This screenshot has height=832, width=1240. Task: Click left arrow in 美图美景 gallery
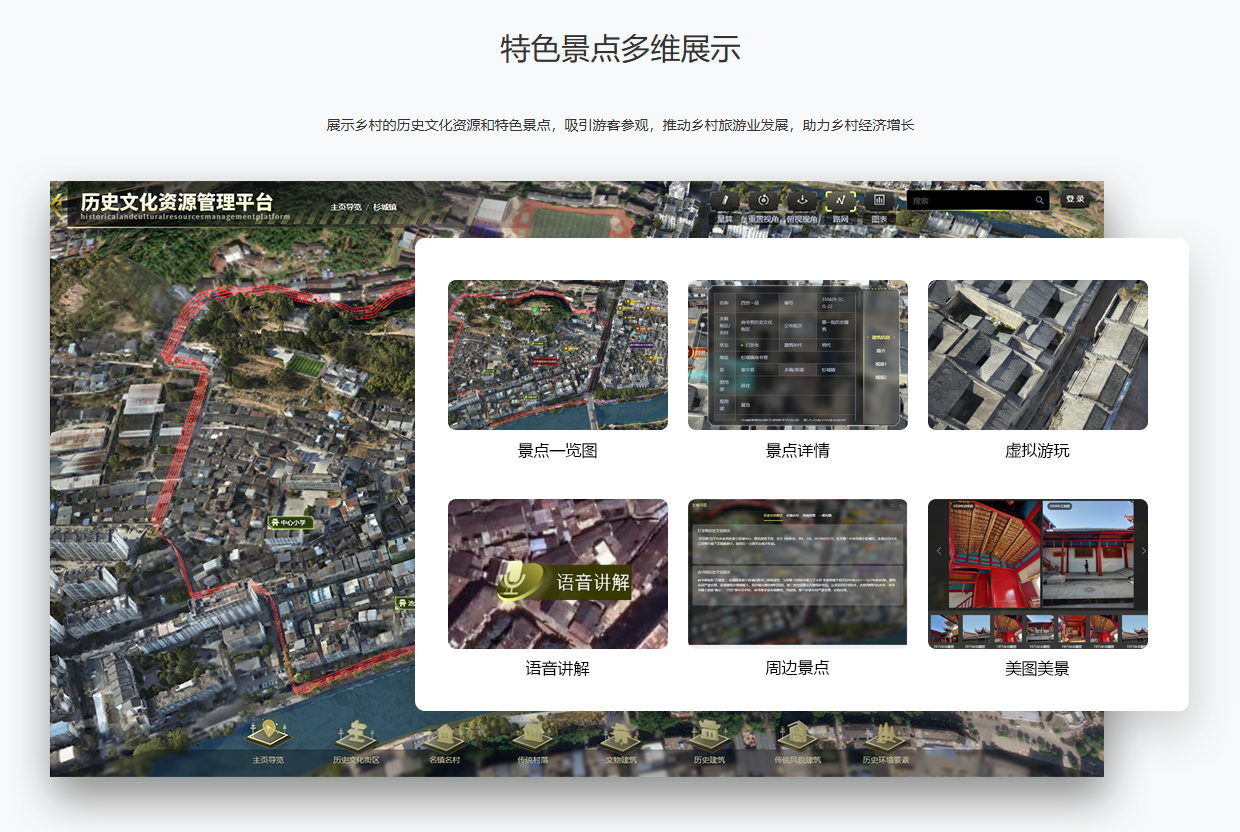tap(939, 552)
